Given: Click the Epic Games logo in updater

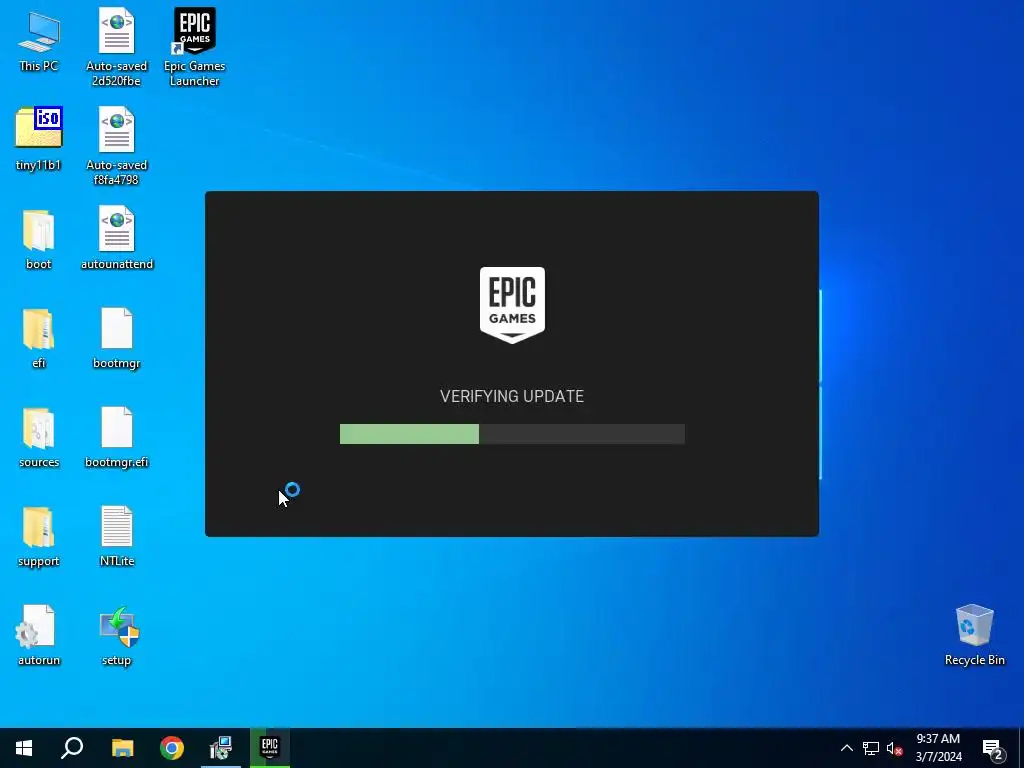Looking at the screenshot, I should click(x=512, y=305).
